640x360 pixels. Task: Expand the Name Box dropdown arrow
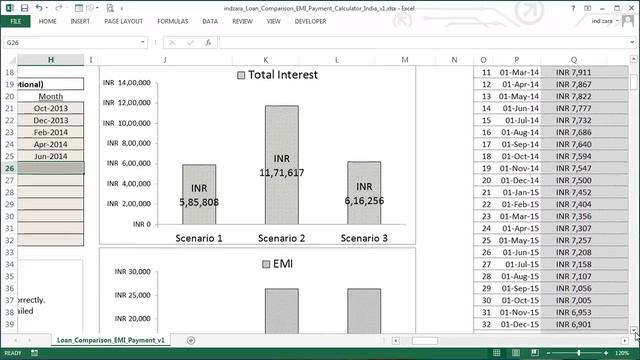[142, 42]
